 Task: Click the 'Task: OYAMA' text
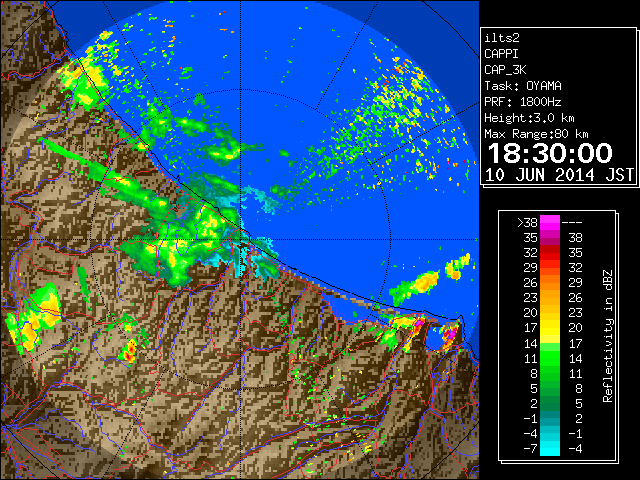tap(523, 86)
